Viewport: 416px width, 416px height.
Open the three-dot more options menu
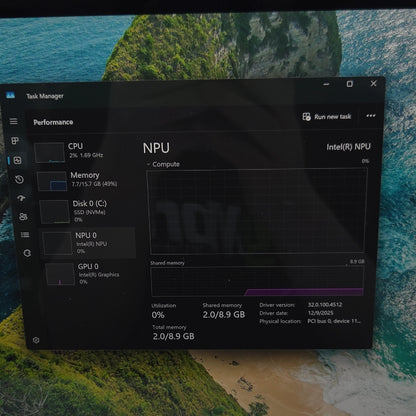(371, 116)
